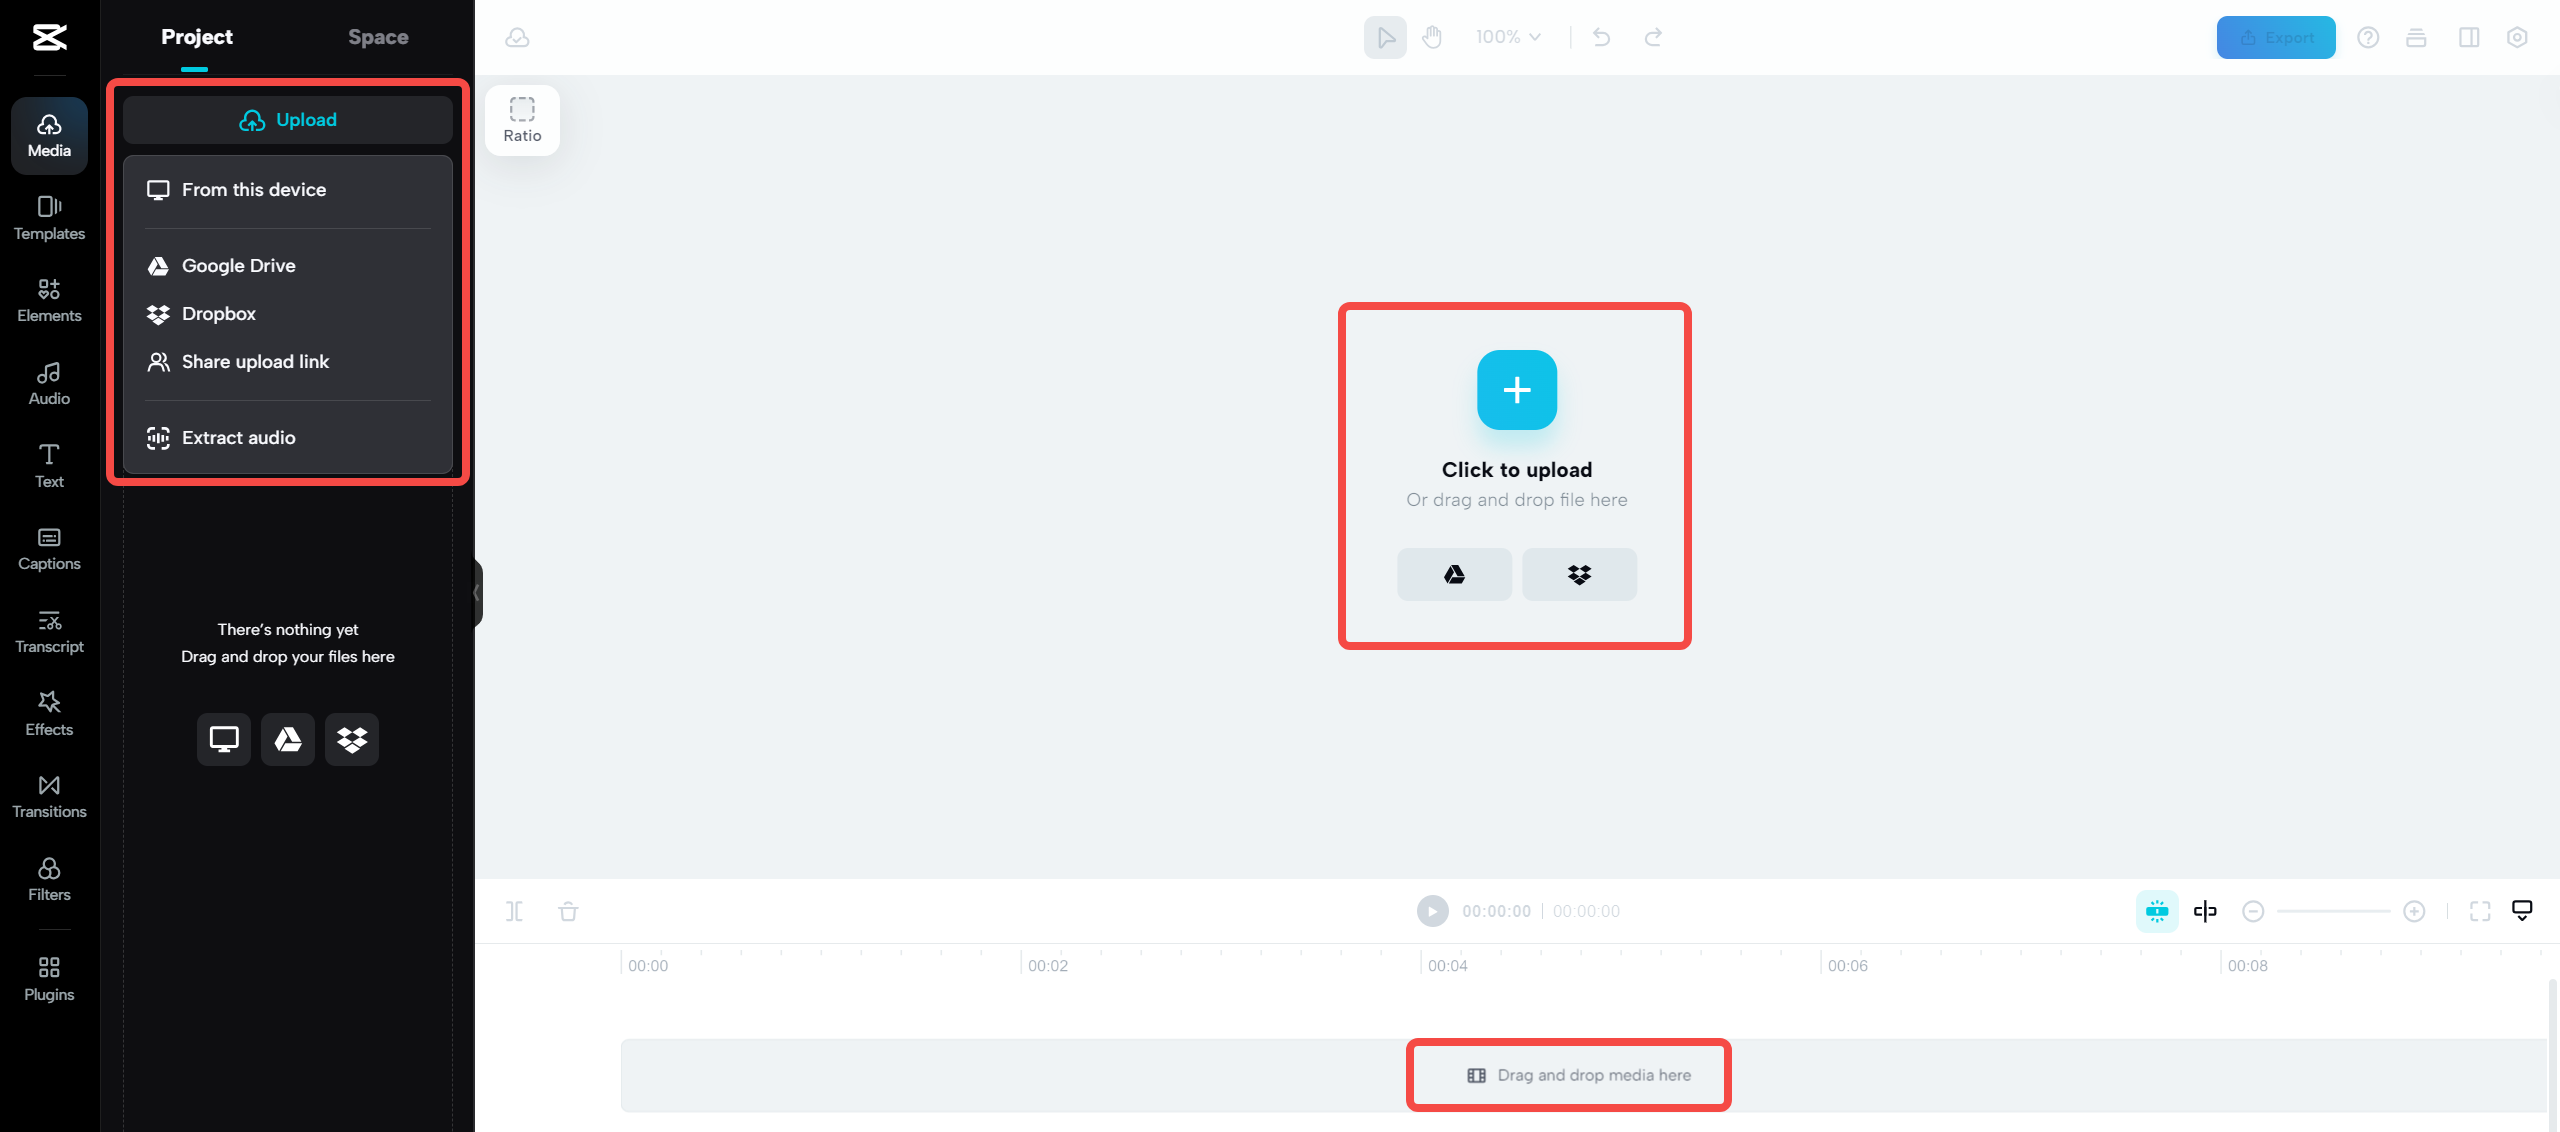Open the Audio library
The height and width of the screenshot is (1132, 2560).
tap(48, 383)
